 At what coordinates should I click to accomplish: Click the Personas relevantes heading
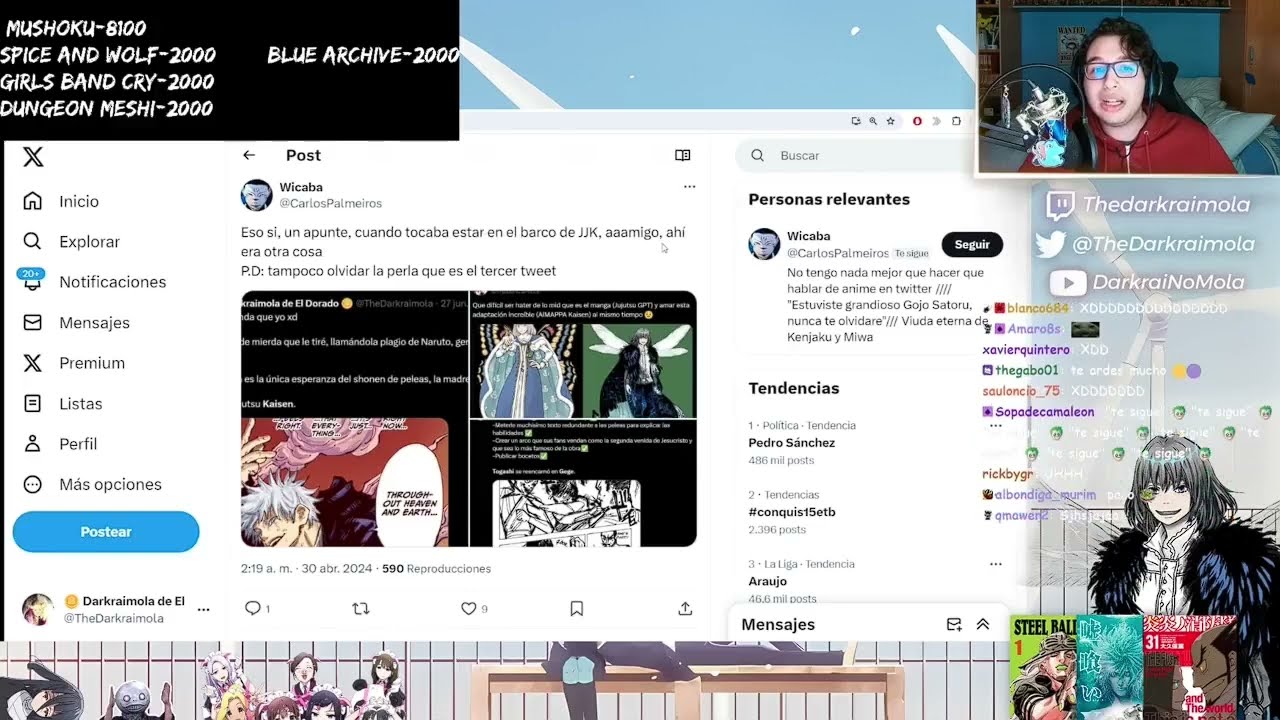pos(829,199)
